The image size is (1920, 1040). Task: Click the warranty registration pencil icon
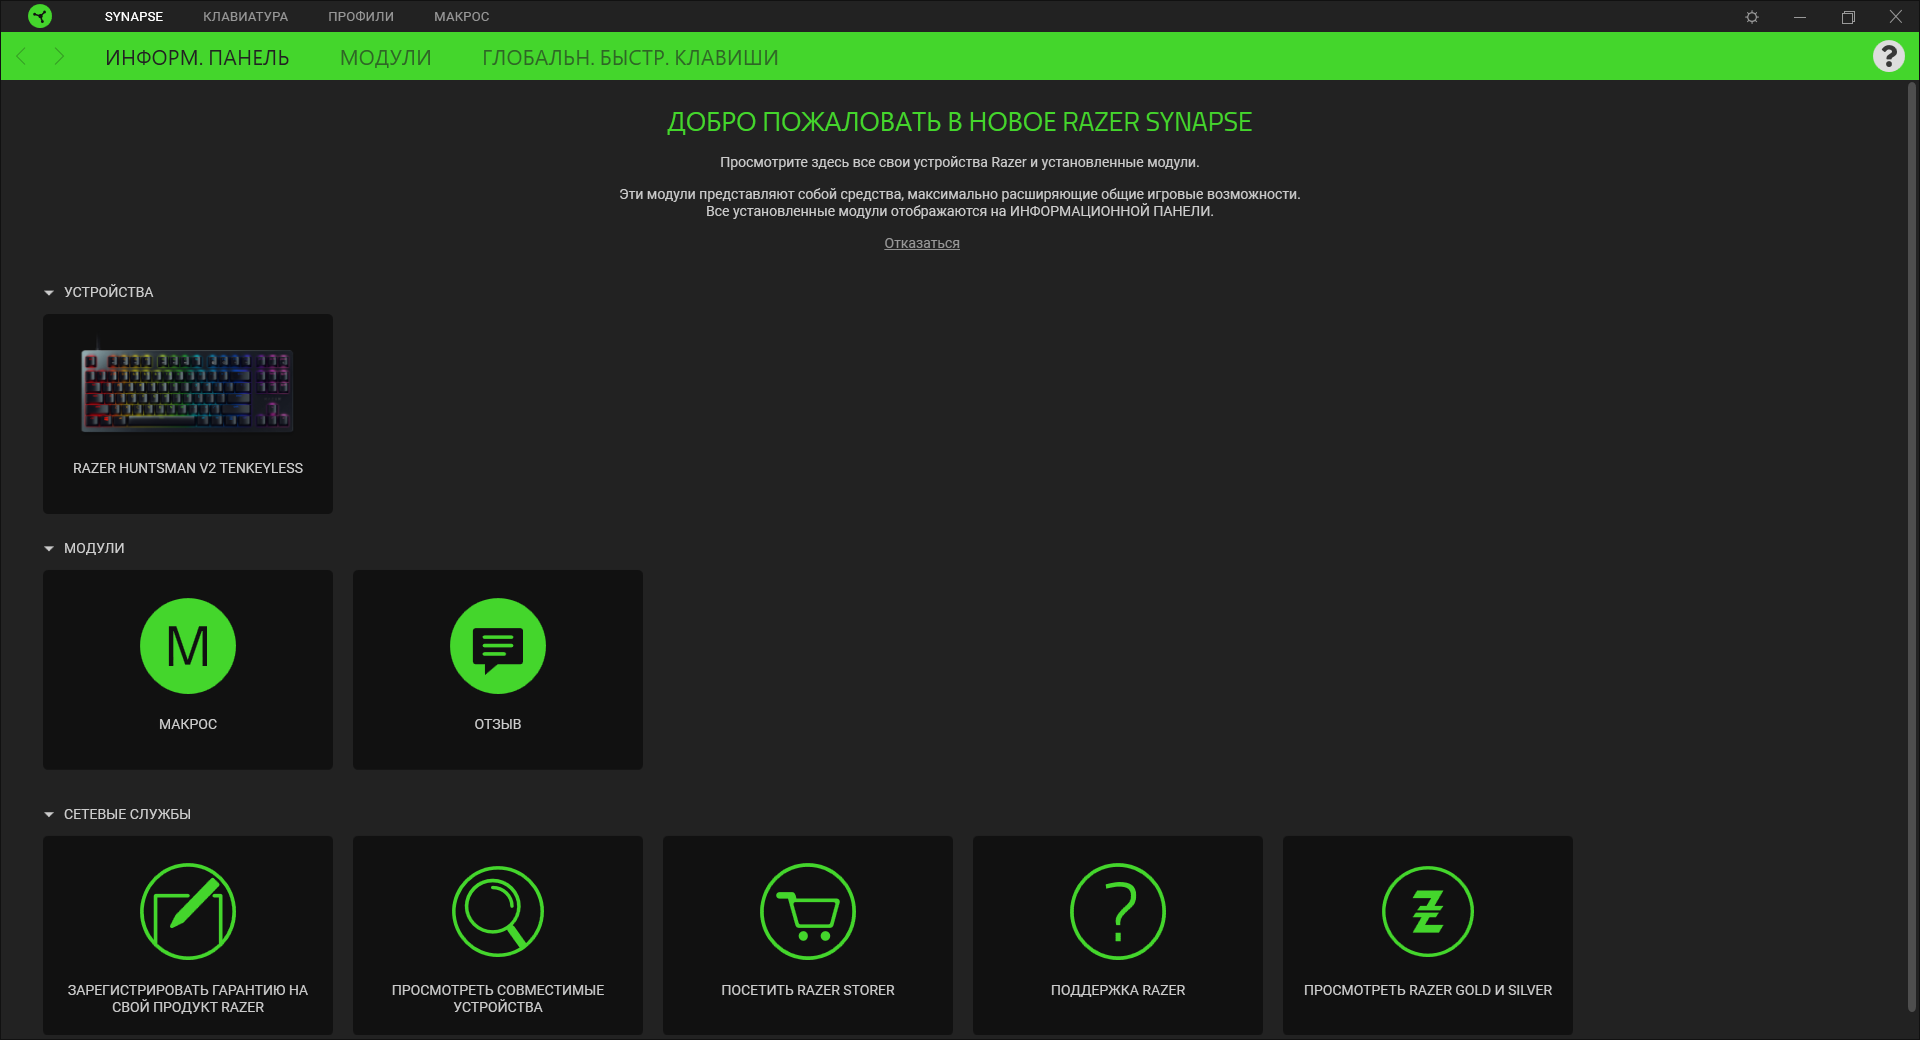[188, 911]
